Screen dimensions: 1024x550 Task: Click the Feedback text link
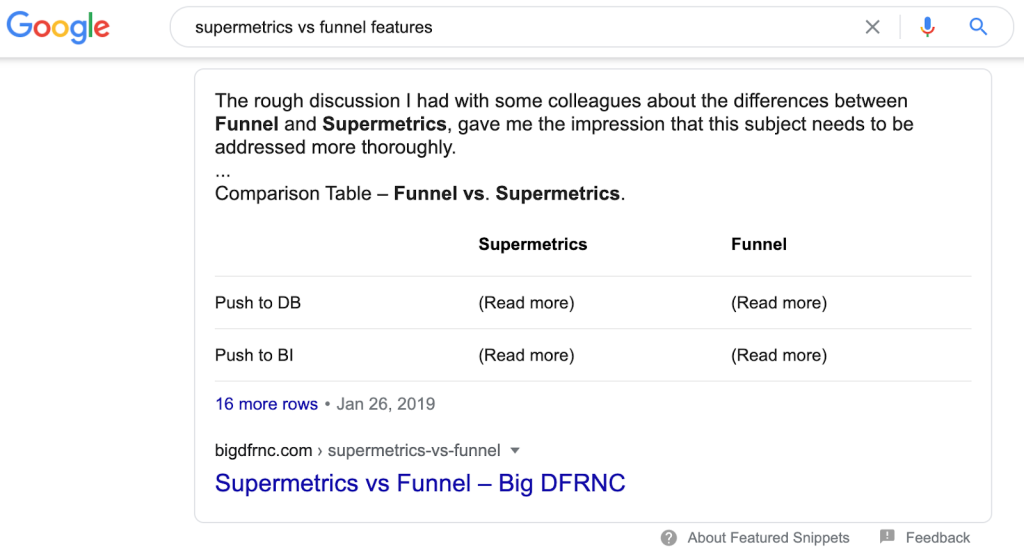point(938,538)
